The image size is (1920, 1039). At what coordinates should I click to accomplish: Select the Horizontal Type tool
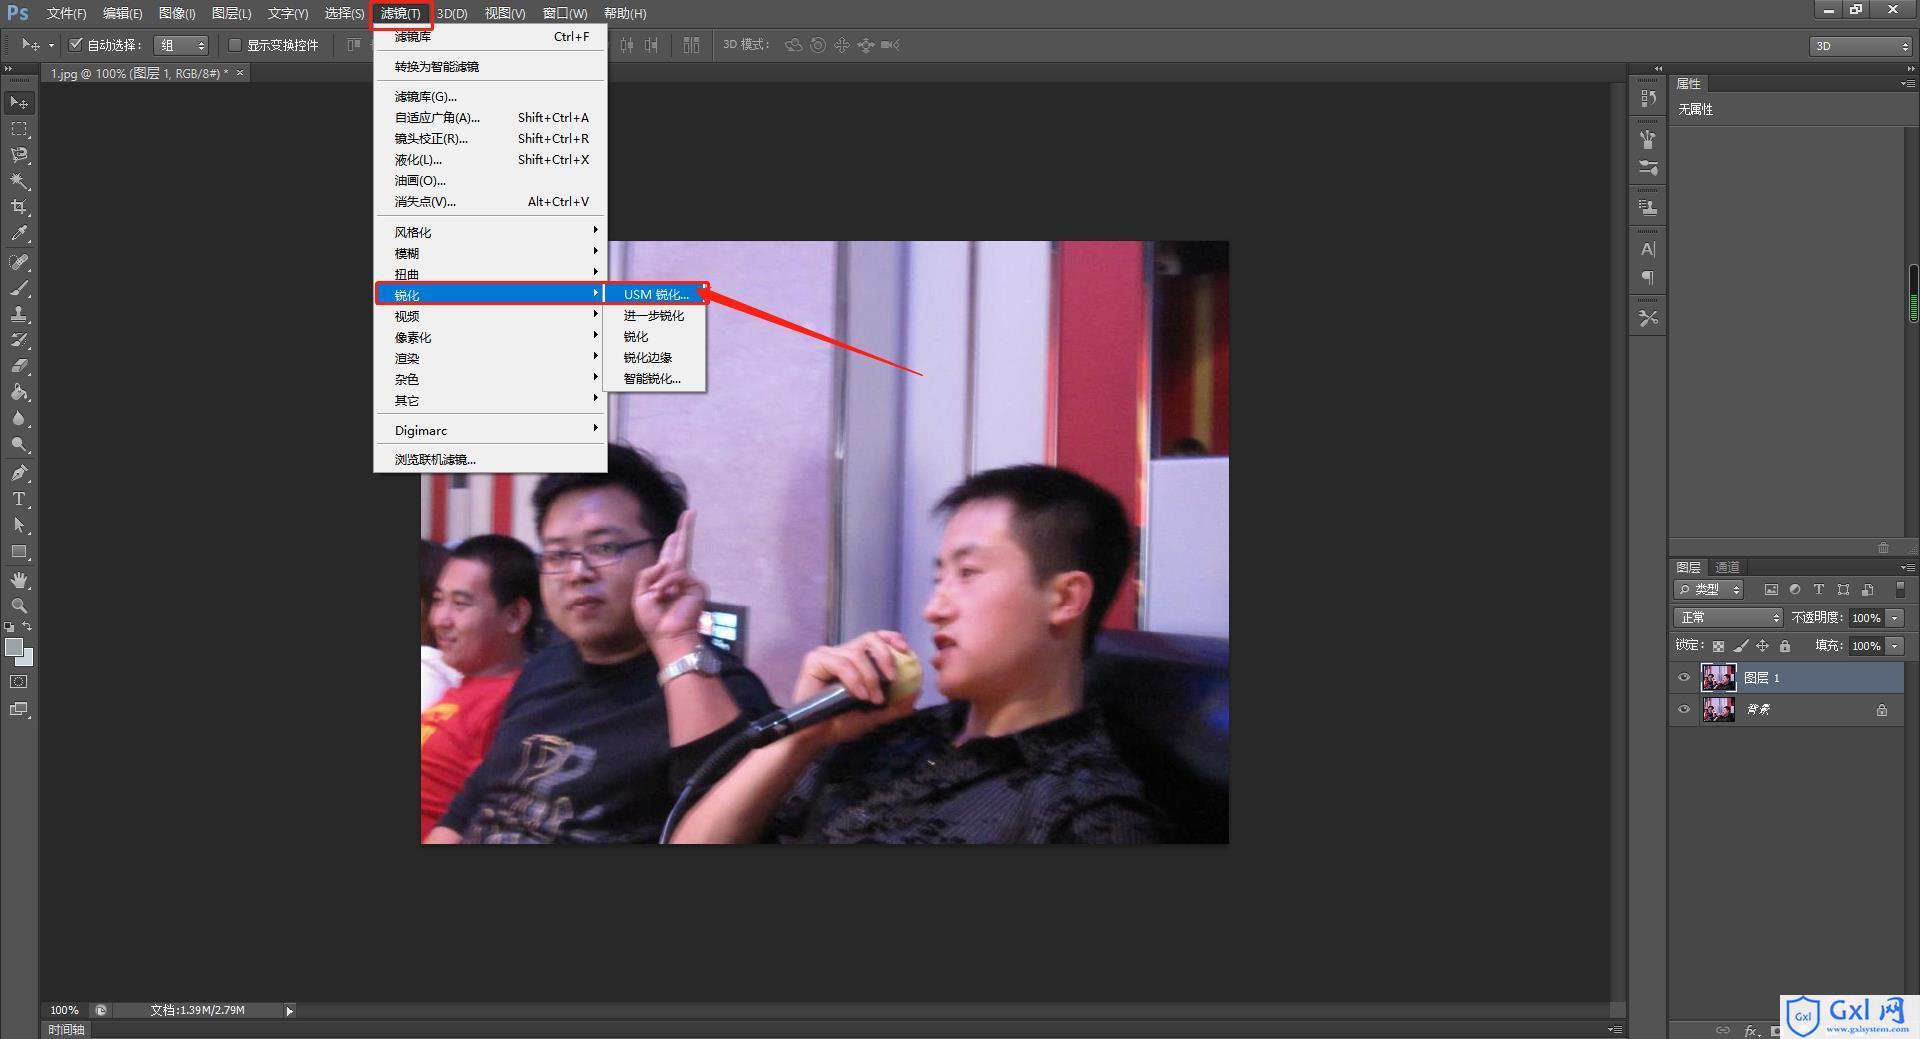(x=19, y=499)
